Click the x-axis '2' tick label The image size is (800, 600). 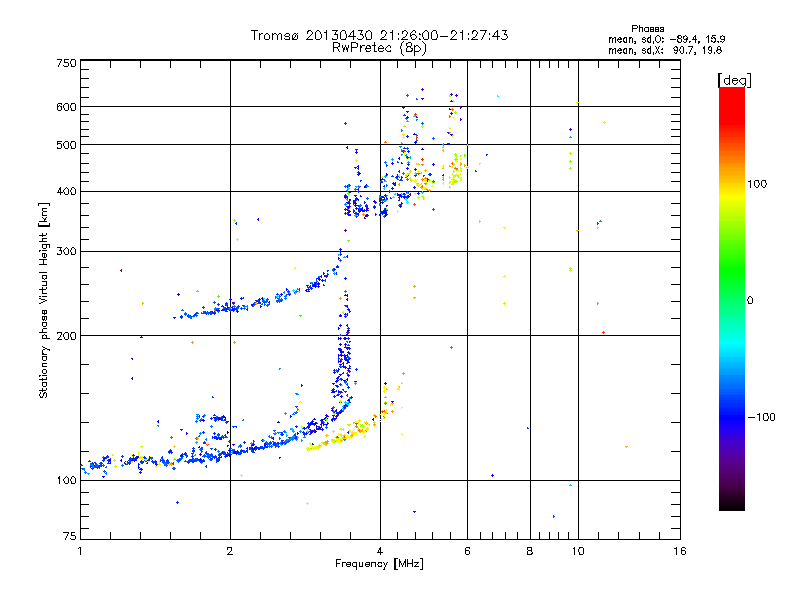pos(230,551)
